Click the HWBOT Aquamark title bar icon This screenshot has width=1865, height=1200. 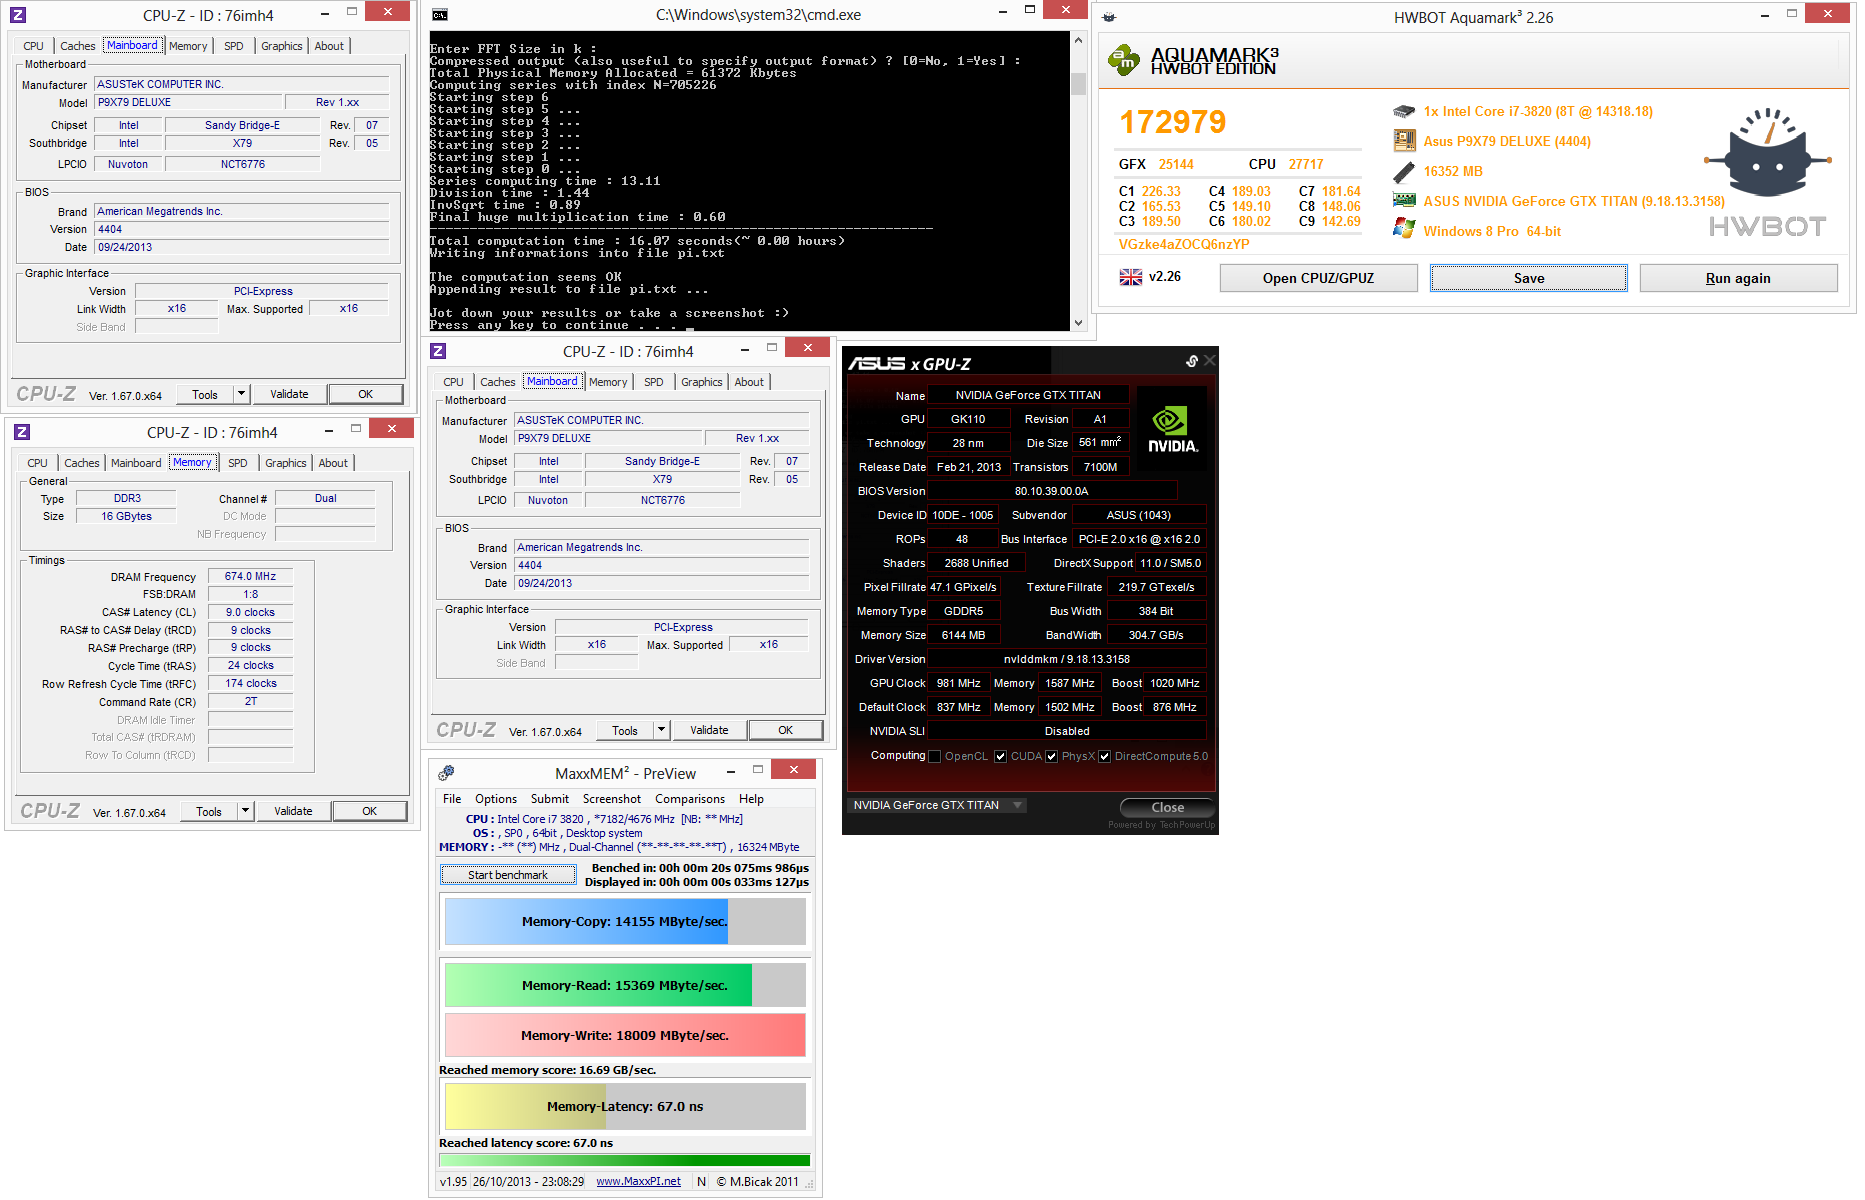1108,17
